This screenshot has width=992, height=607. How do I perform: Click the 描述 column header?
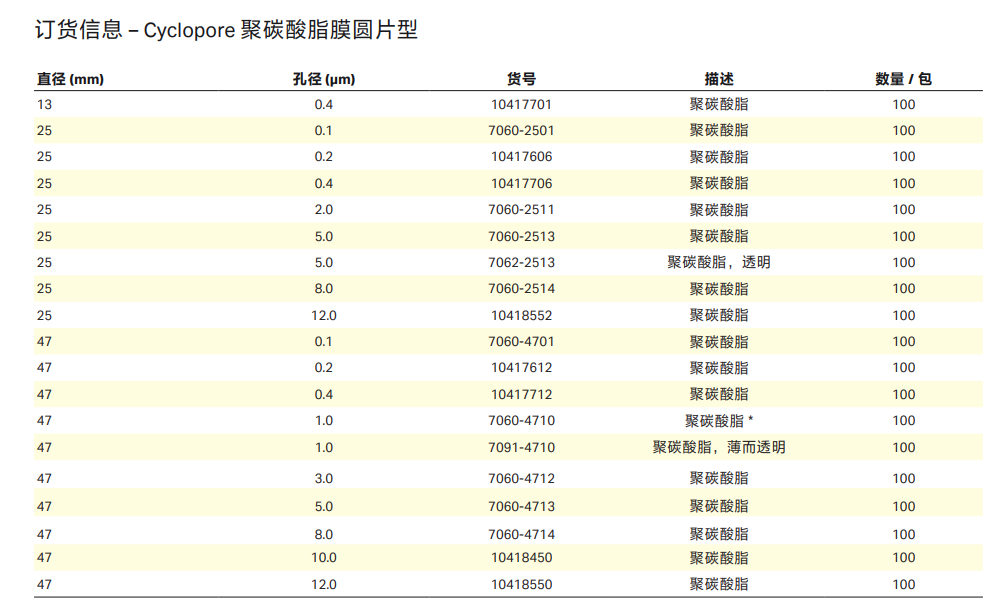(x=718, y=79)
